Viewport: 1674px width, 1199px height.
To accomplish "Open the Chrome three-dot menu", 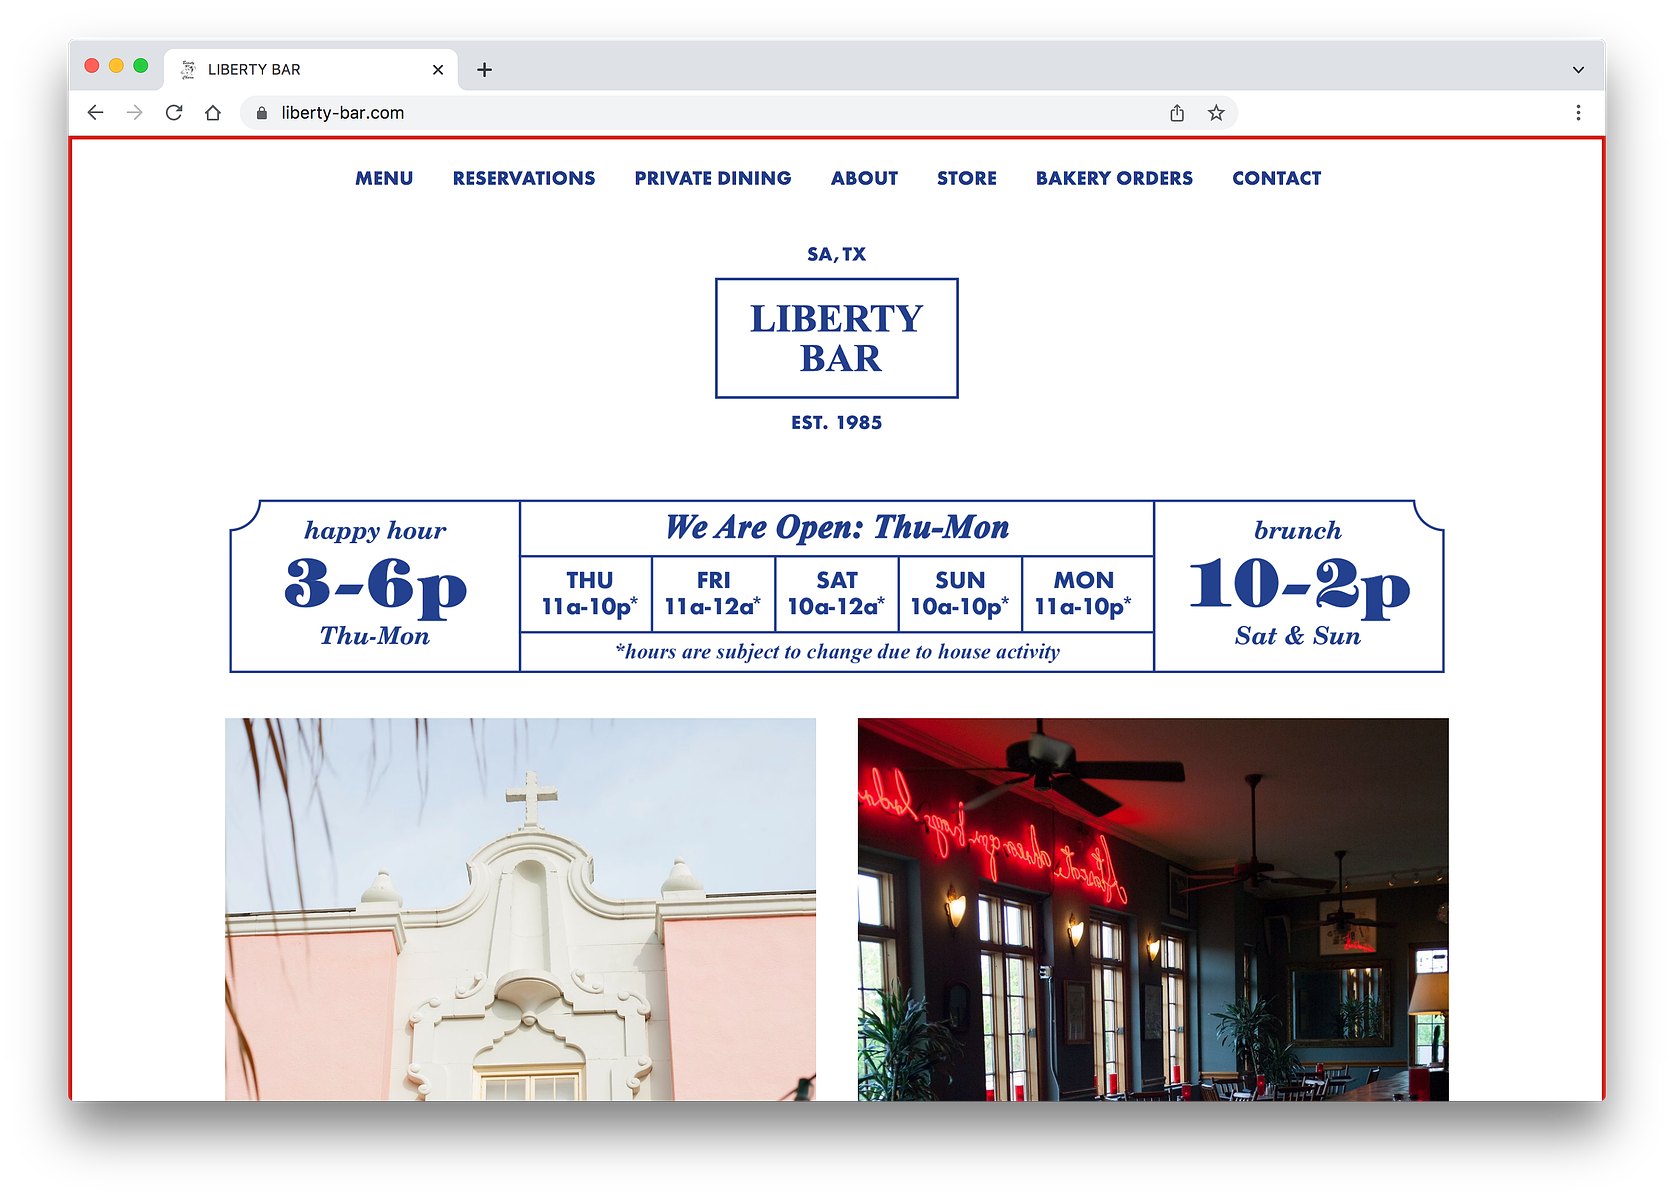I will pyautogui.click(x=1578, y=113).
